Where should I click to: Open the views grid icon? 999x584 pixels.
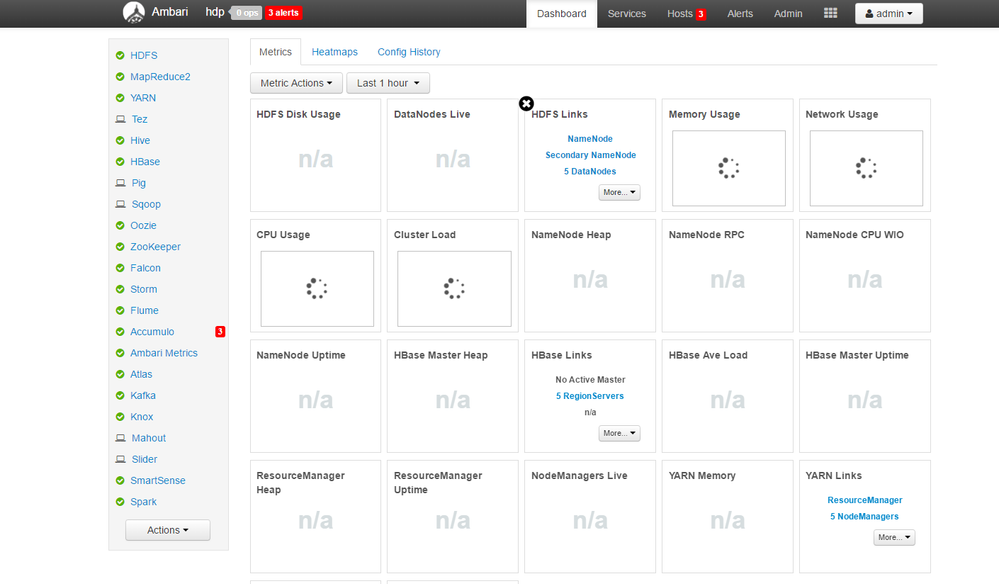[x=830, y=13]
